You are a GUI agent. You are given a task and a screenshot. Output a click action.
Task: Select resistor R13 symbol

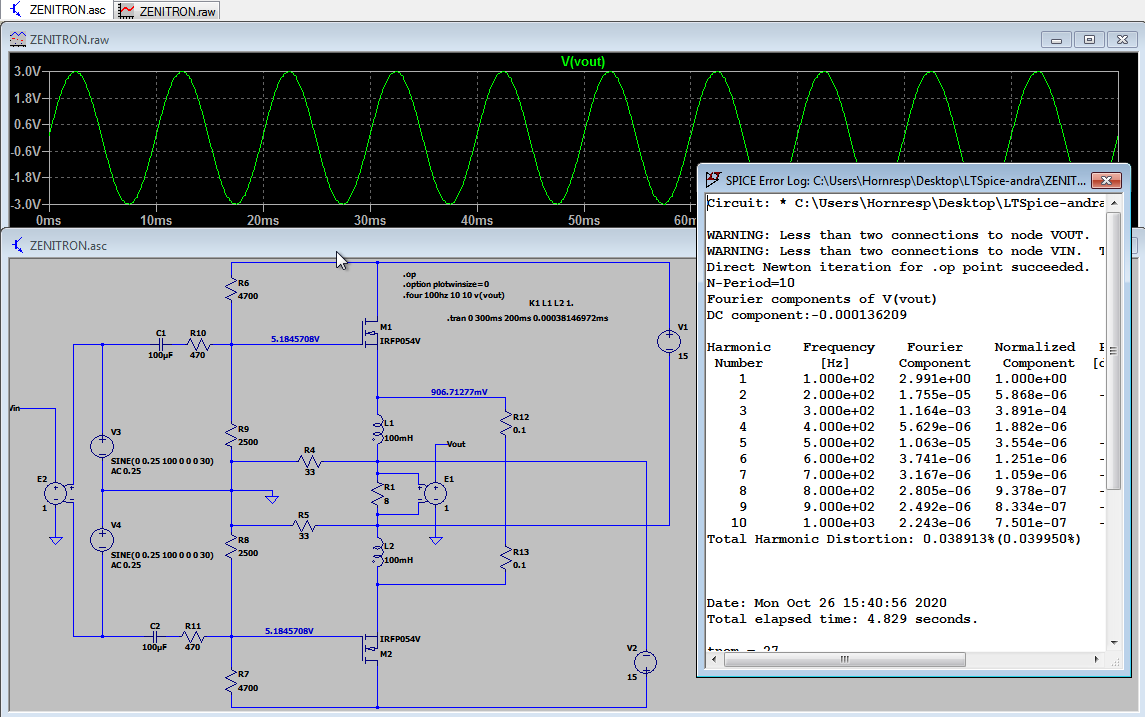point(505,559)
